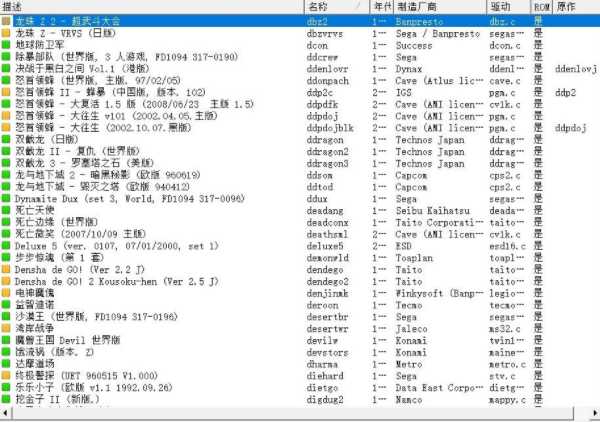Click the orange icon beside 大往生 v101 row
Image resolution: width=600 pixels, height=422 pixels.
click(x=6, y=116)
